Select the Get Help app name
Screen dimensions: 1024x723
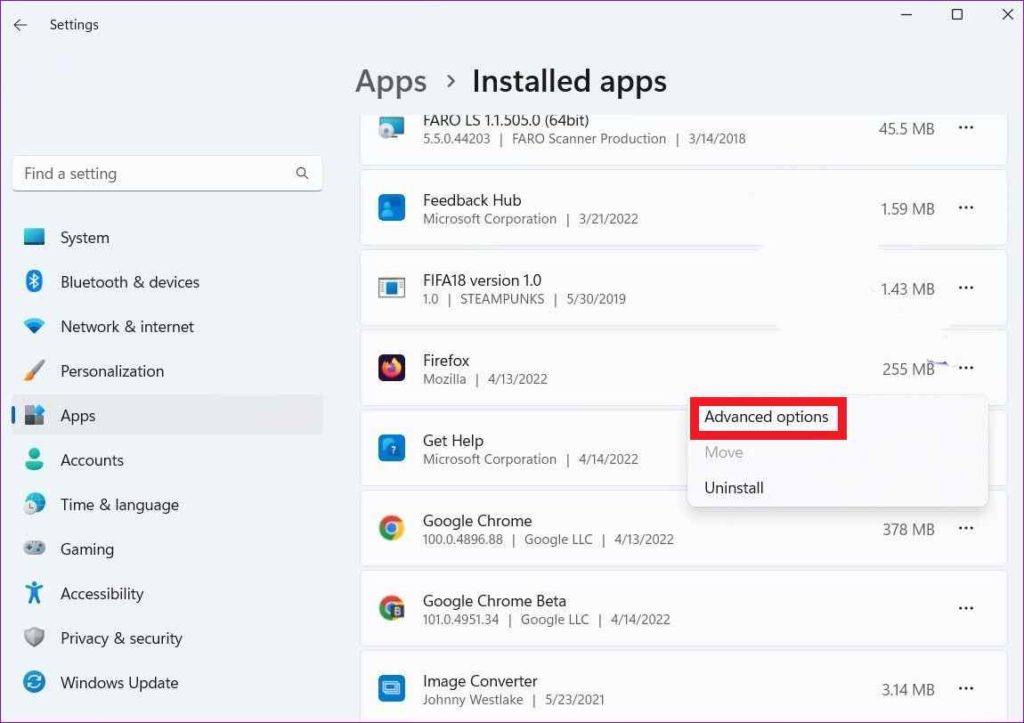(x=453, y=441)
